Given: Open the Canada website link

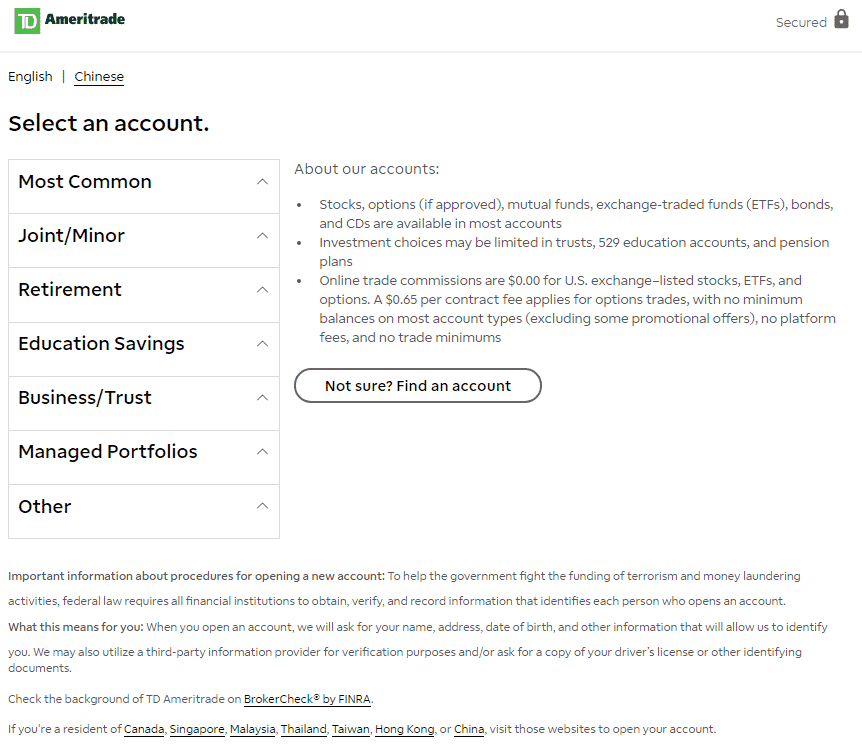Looking at the screenshot, I should pyautogui.click(x=144, y=729).
